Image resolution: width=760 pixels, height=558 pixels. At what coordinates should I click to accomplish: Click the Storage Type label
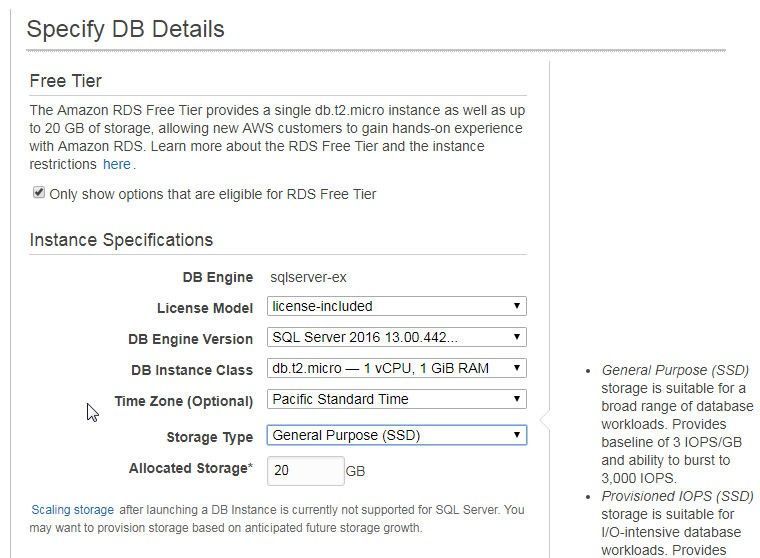(x=210, y=437)
